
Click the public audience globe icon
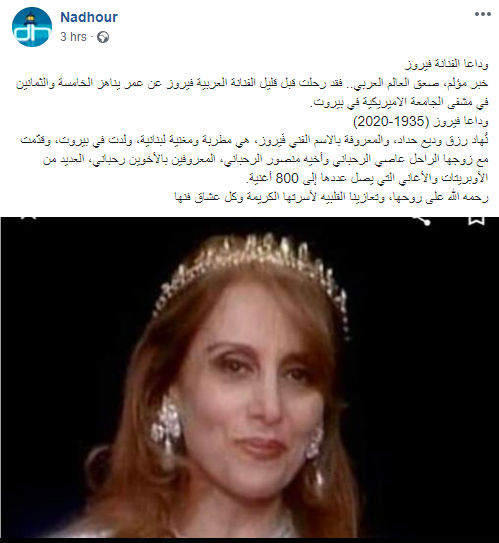[x=103, y=37]
